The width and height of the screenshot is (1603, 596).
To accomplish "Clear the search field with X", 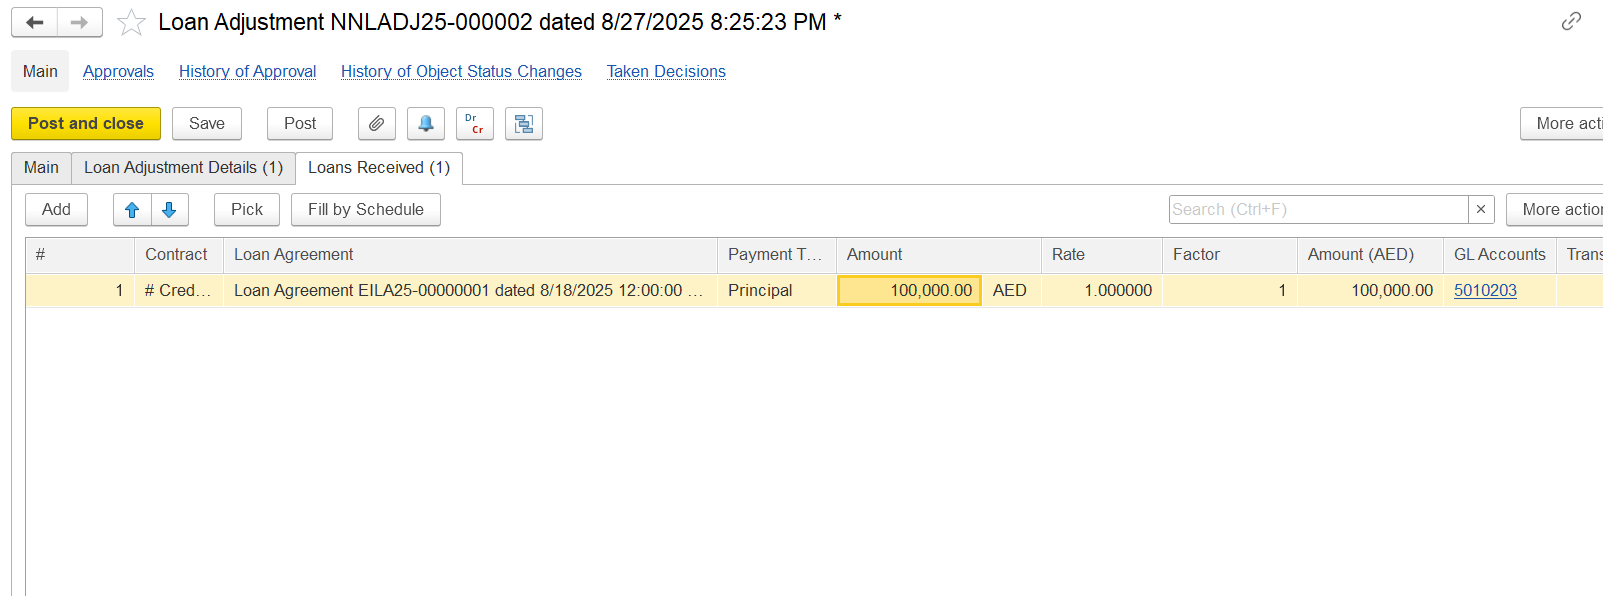I will [1481, 209].
